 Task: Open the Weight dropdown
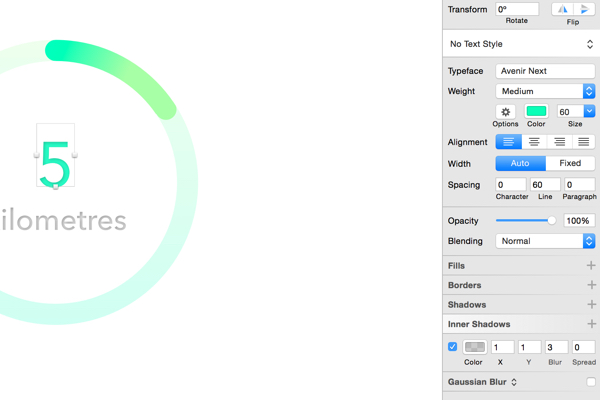(545, 91)
